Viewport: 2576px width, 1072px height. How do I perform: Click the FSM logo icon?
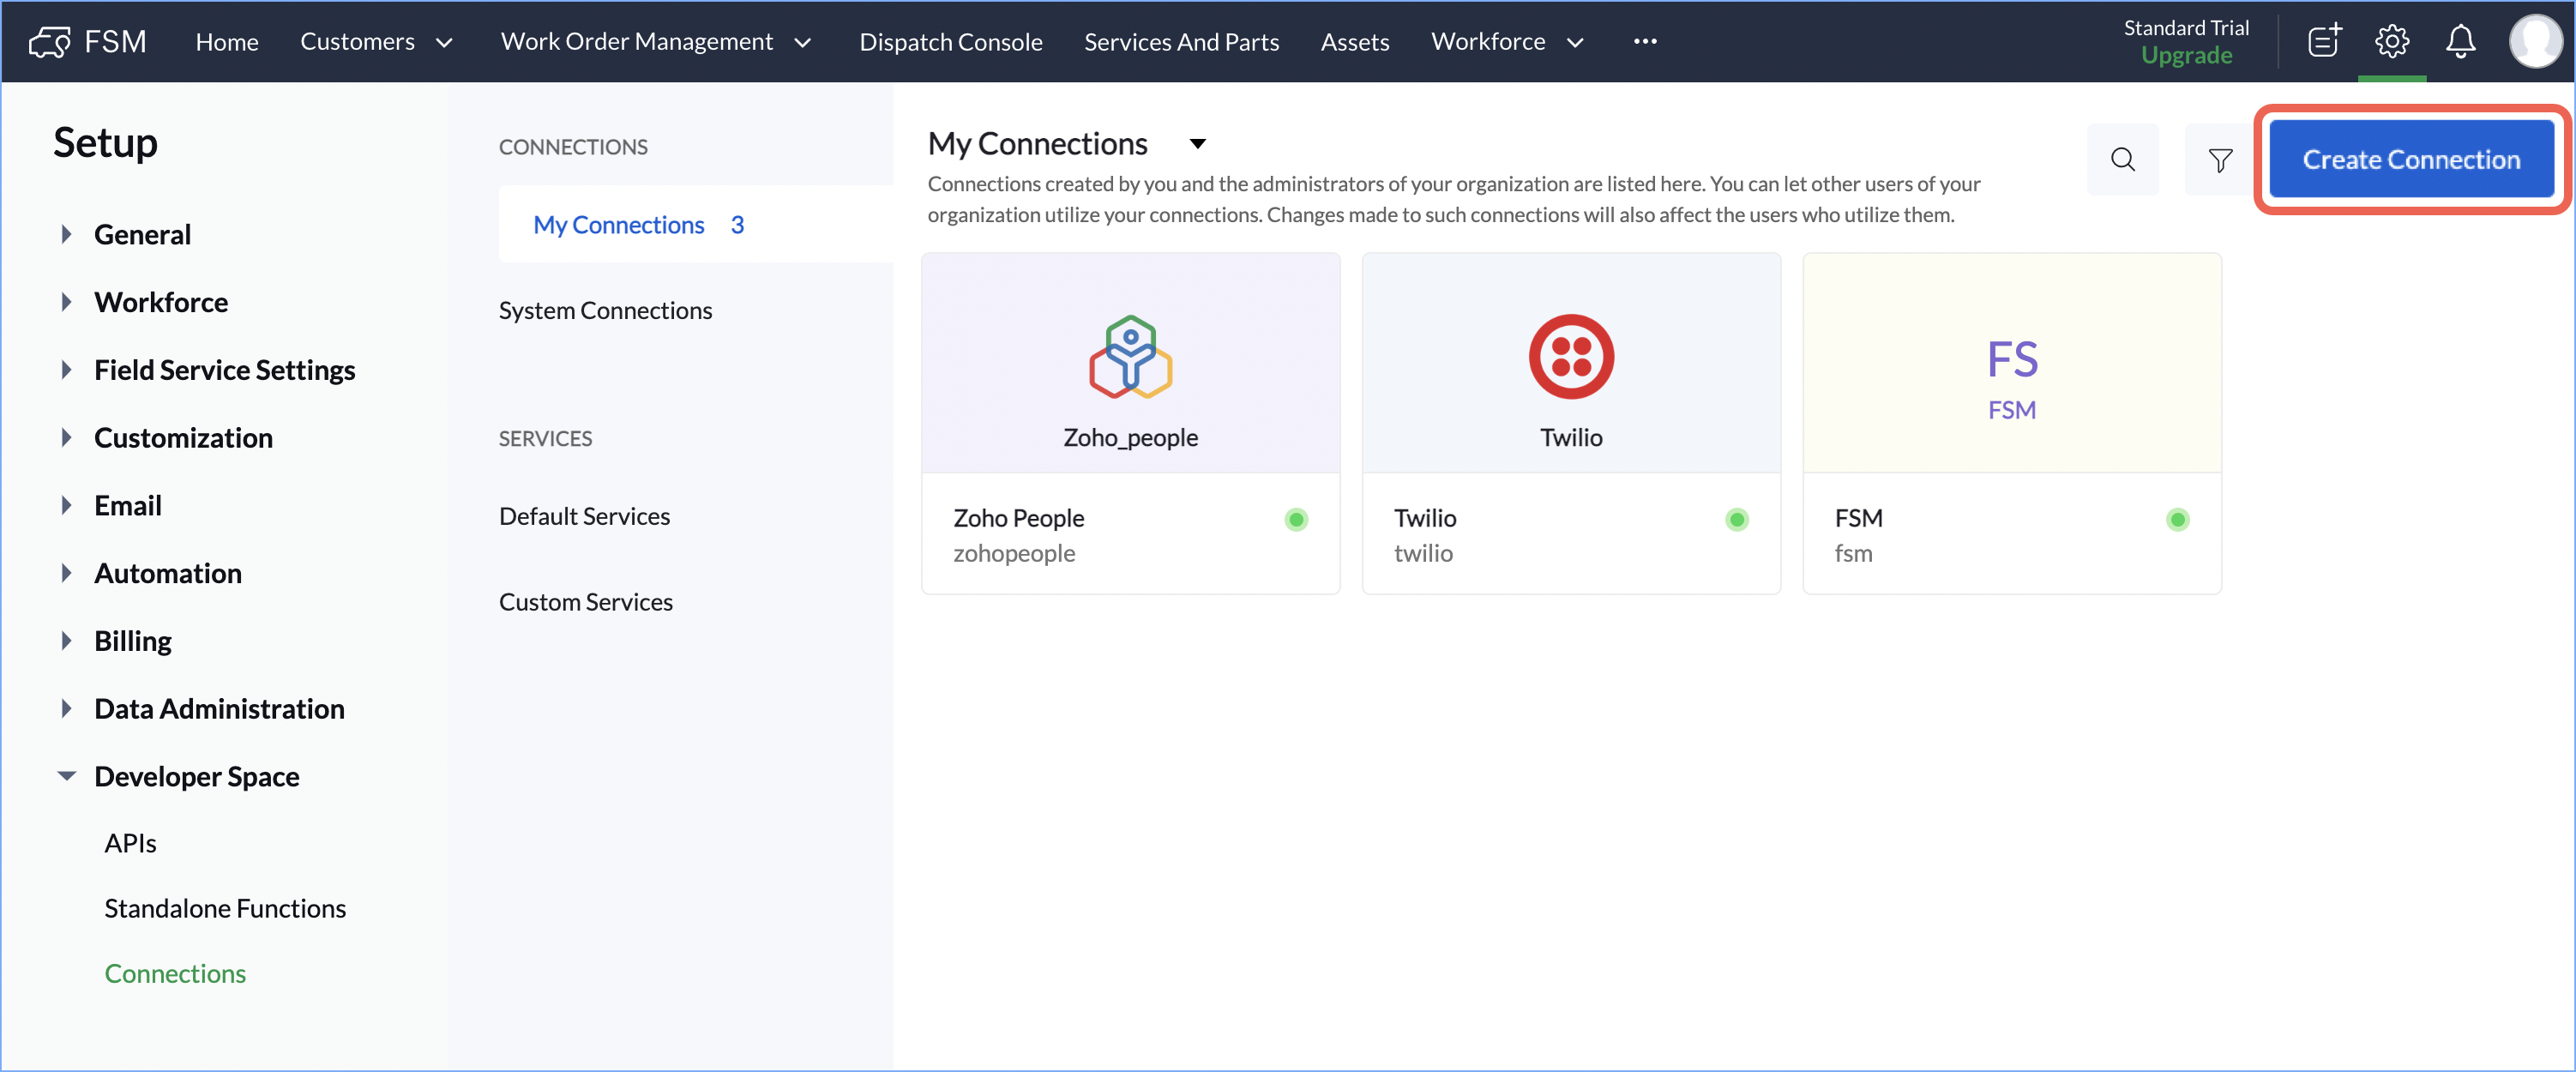pyautogui.click(x=50, y=42)
